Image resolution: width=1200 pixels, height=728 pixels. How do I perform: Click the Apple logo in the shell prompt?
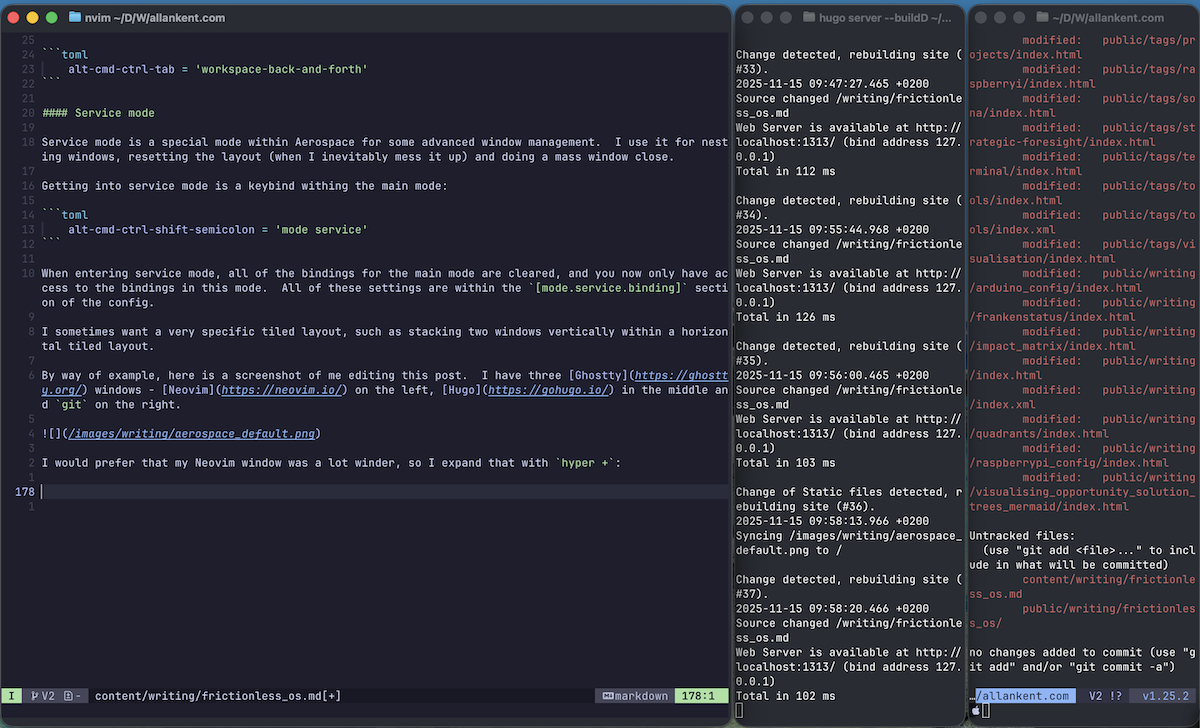(975, 710)
